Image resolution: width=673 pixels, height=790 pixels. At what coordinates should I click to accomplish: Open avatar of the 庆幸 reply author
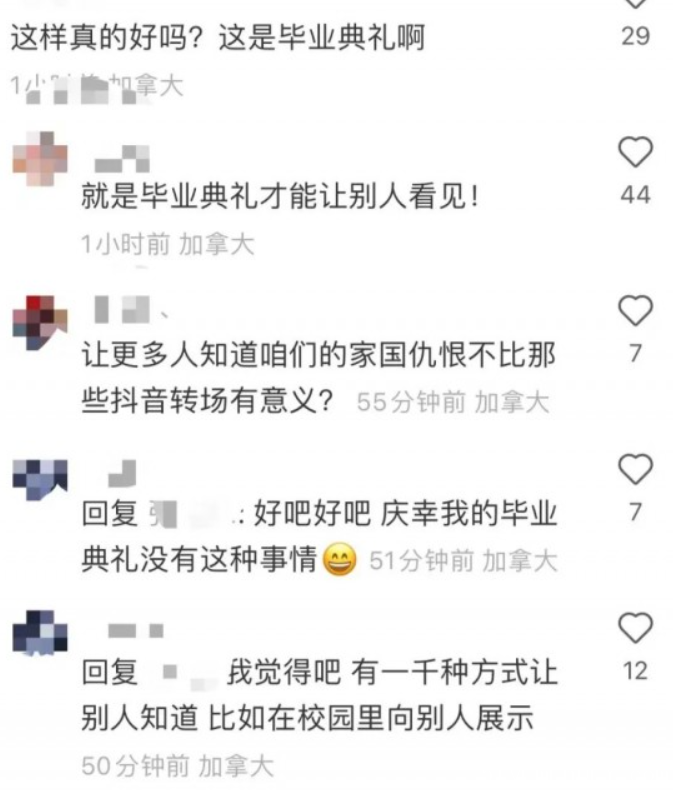point(40,479)
